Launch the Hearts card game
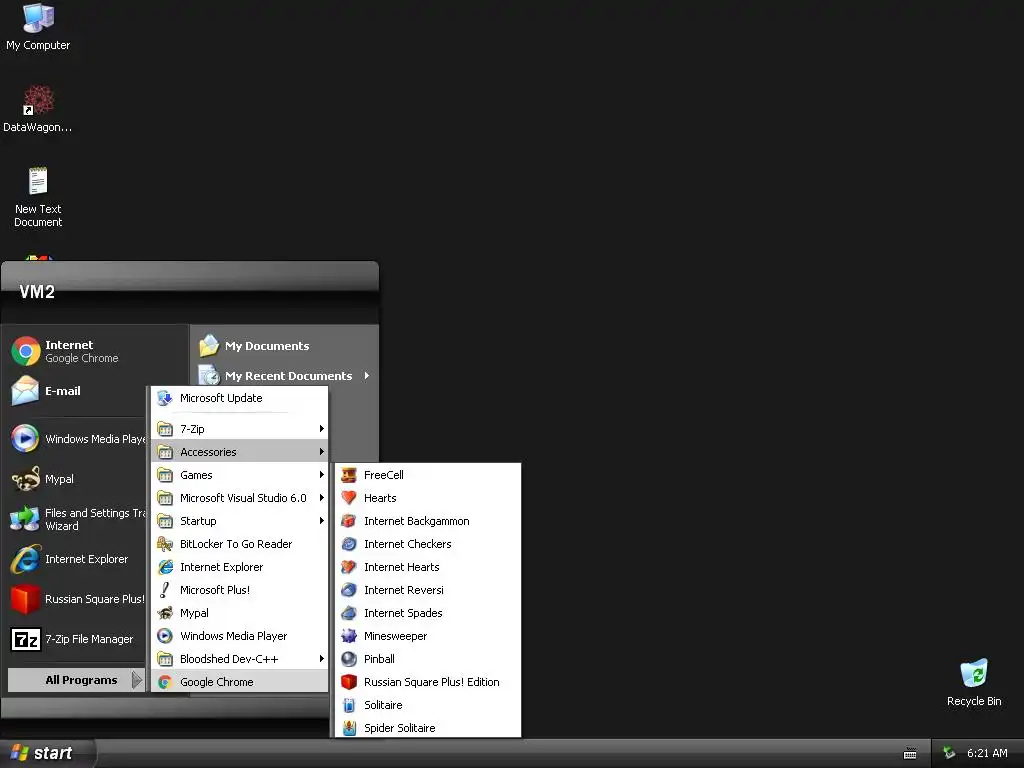The image size is (1024, 768). point(428,498)
